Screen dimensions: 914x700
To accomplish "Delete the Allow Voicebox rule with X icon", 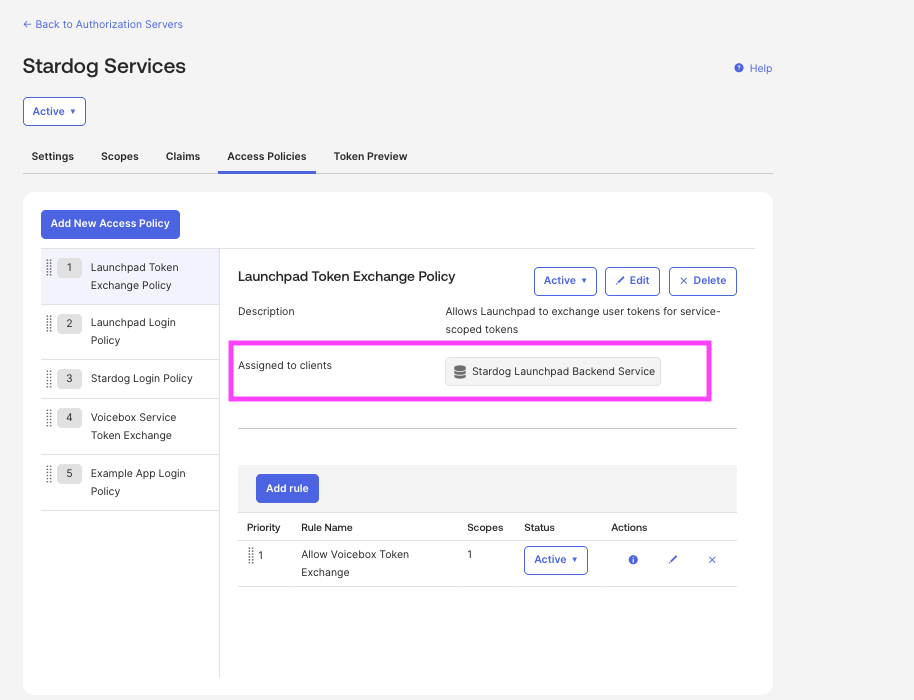I will click(712, 560).
